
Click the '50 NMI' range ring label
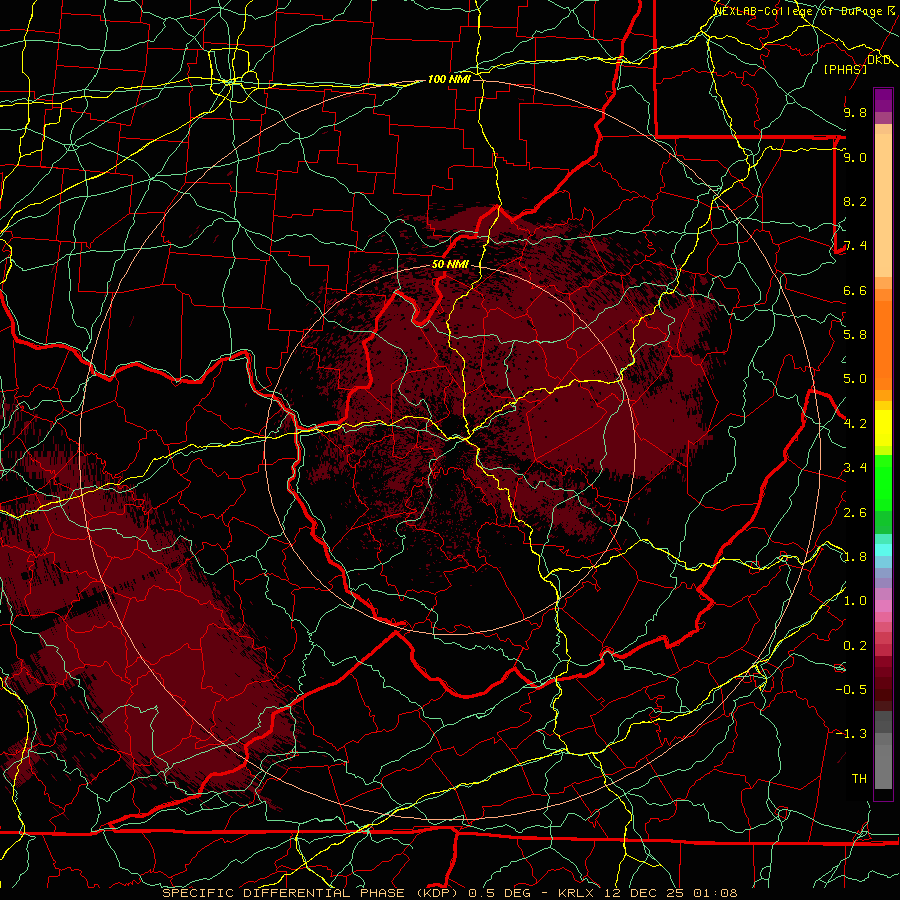[450, 265]
